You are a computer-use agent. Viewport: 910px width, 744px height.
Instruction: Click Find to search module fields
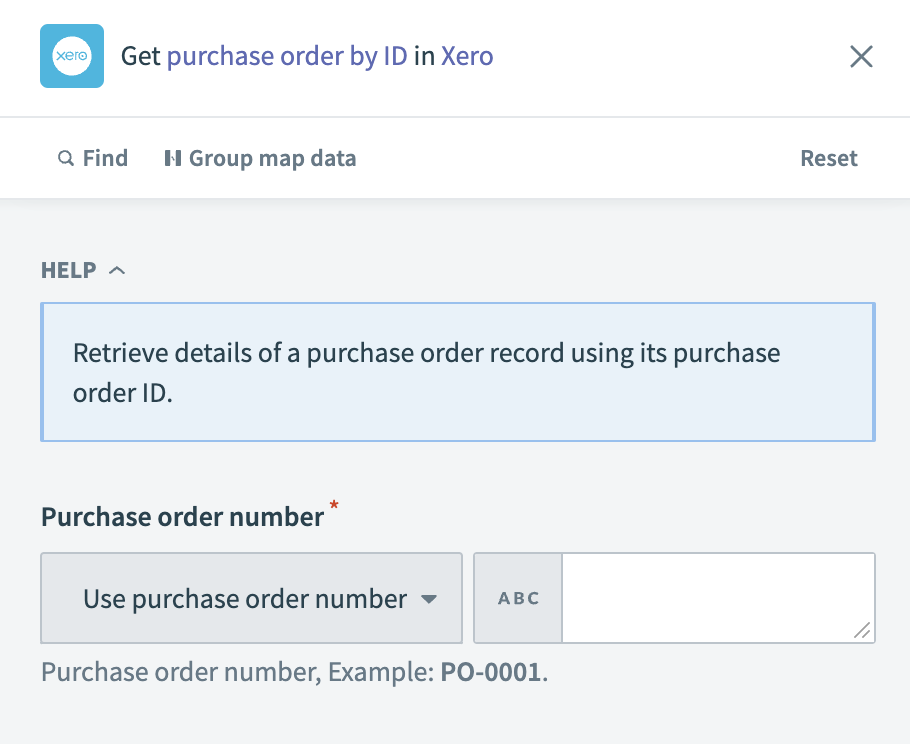[93, 158]
